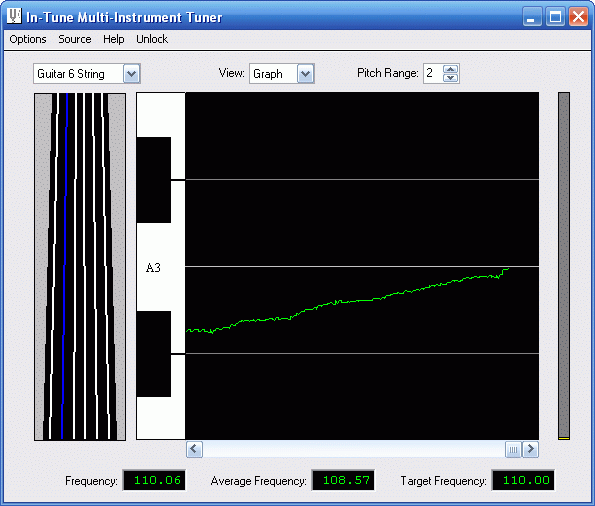This screenshot has width=595, height=506.
Task: Click the A3 piano key
Action: tap(160, 267)
